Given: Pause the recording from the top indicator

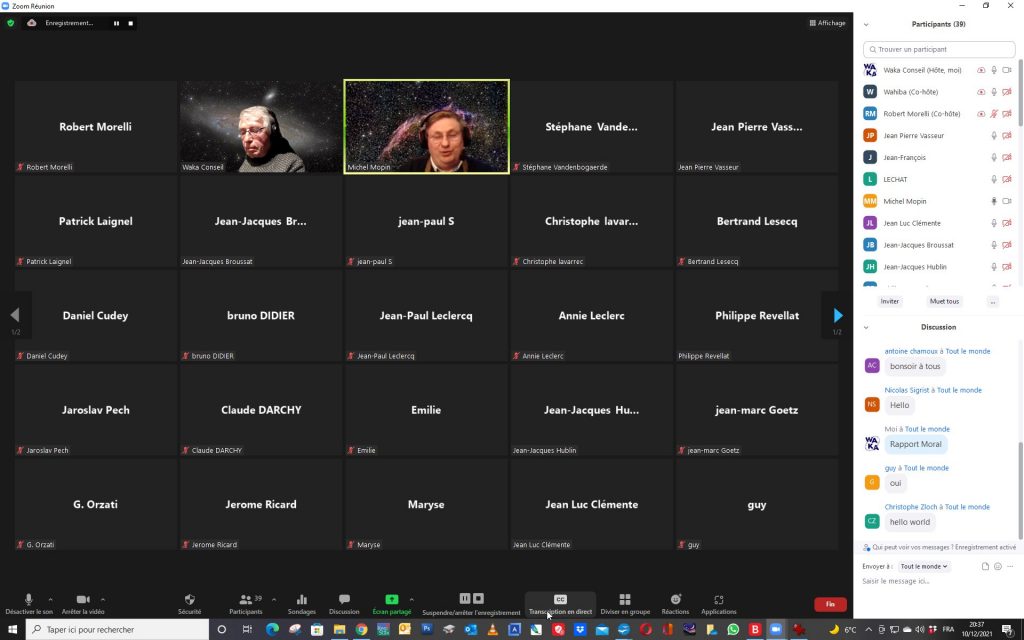Looking at the screenshot, I should 116,24.
